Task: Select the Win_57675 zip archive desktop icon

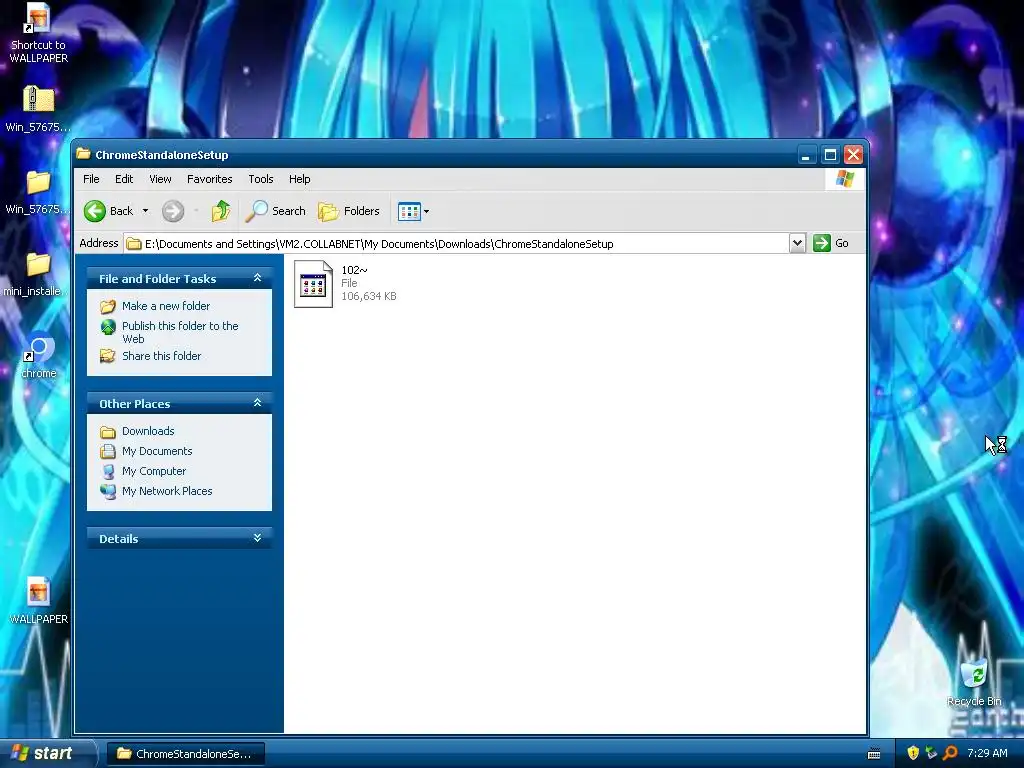Action: (39, 108)
